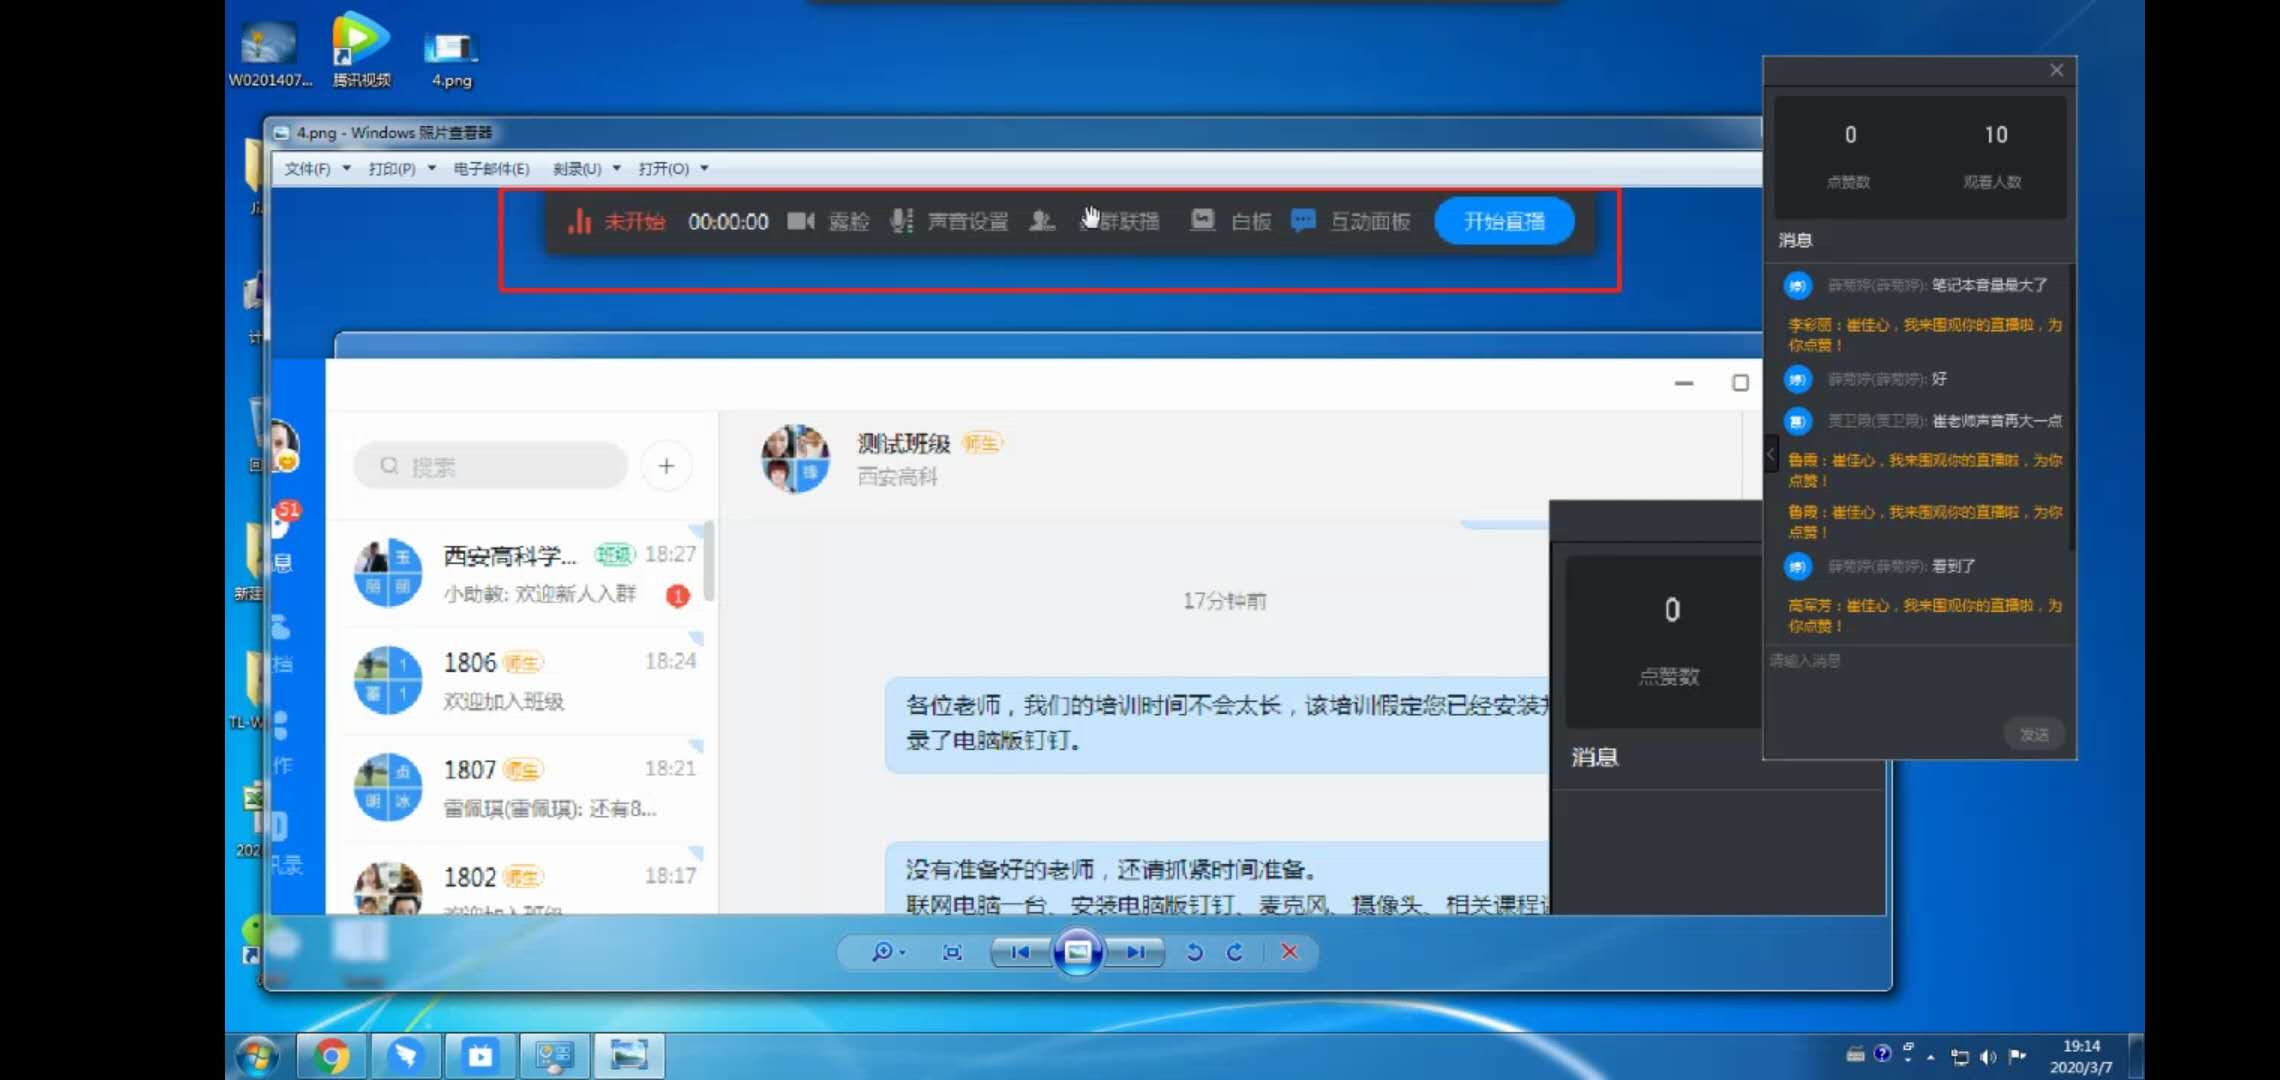This screenshot has width=2280, height=1080.
Task: Open the blue help question-mark tray icon
Action: [1883, 1053]
